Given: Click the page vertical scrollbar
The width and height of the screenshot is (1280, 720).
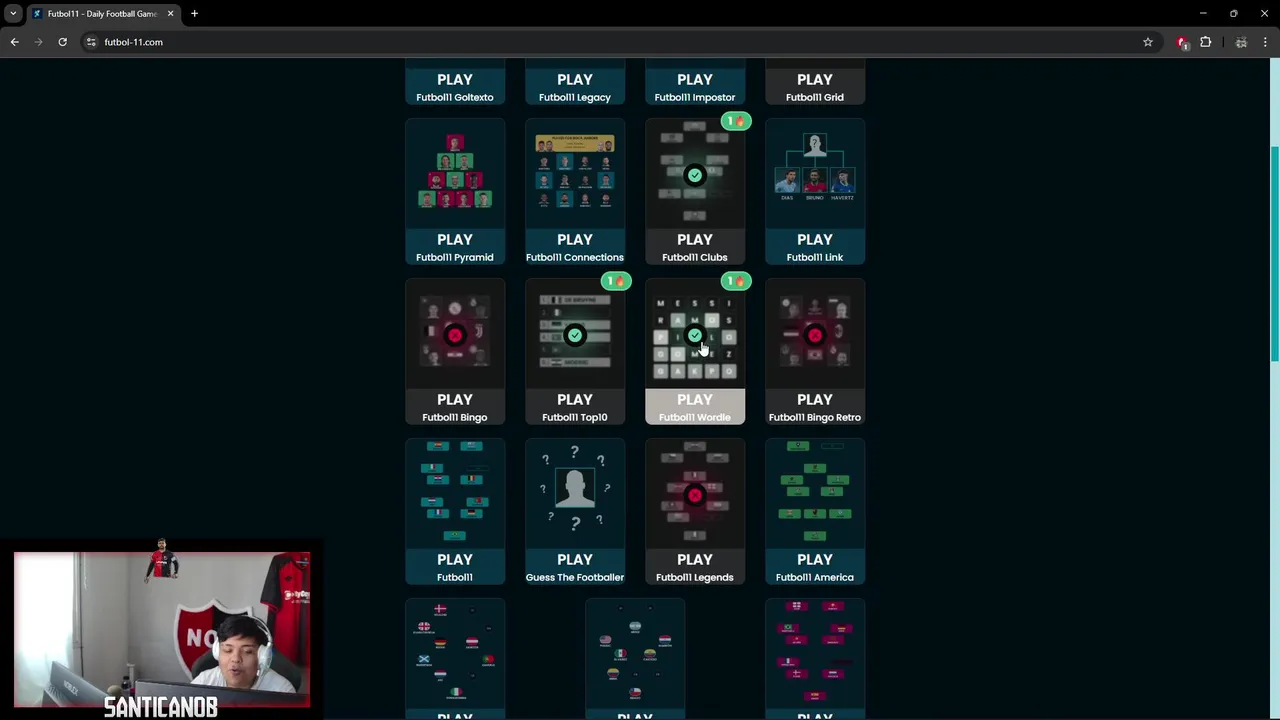Looking at the screenshot, I should [1274, 255].
